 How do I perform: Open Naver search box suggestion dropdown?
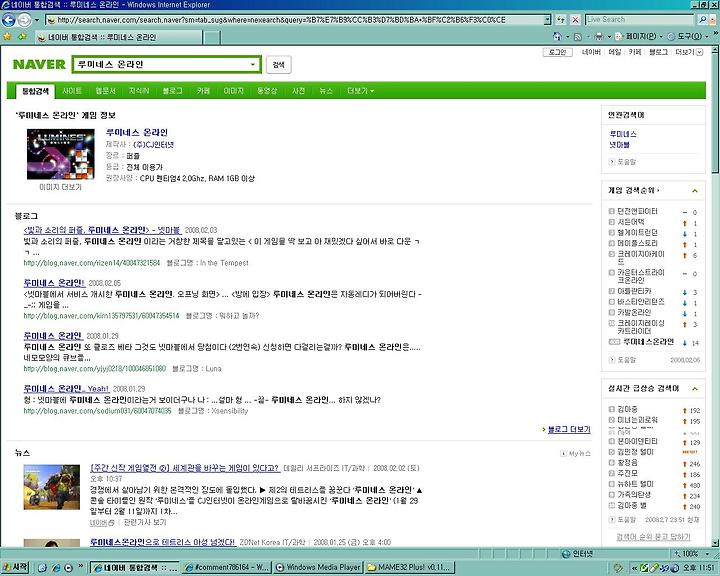tap(253, 64)
